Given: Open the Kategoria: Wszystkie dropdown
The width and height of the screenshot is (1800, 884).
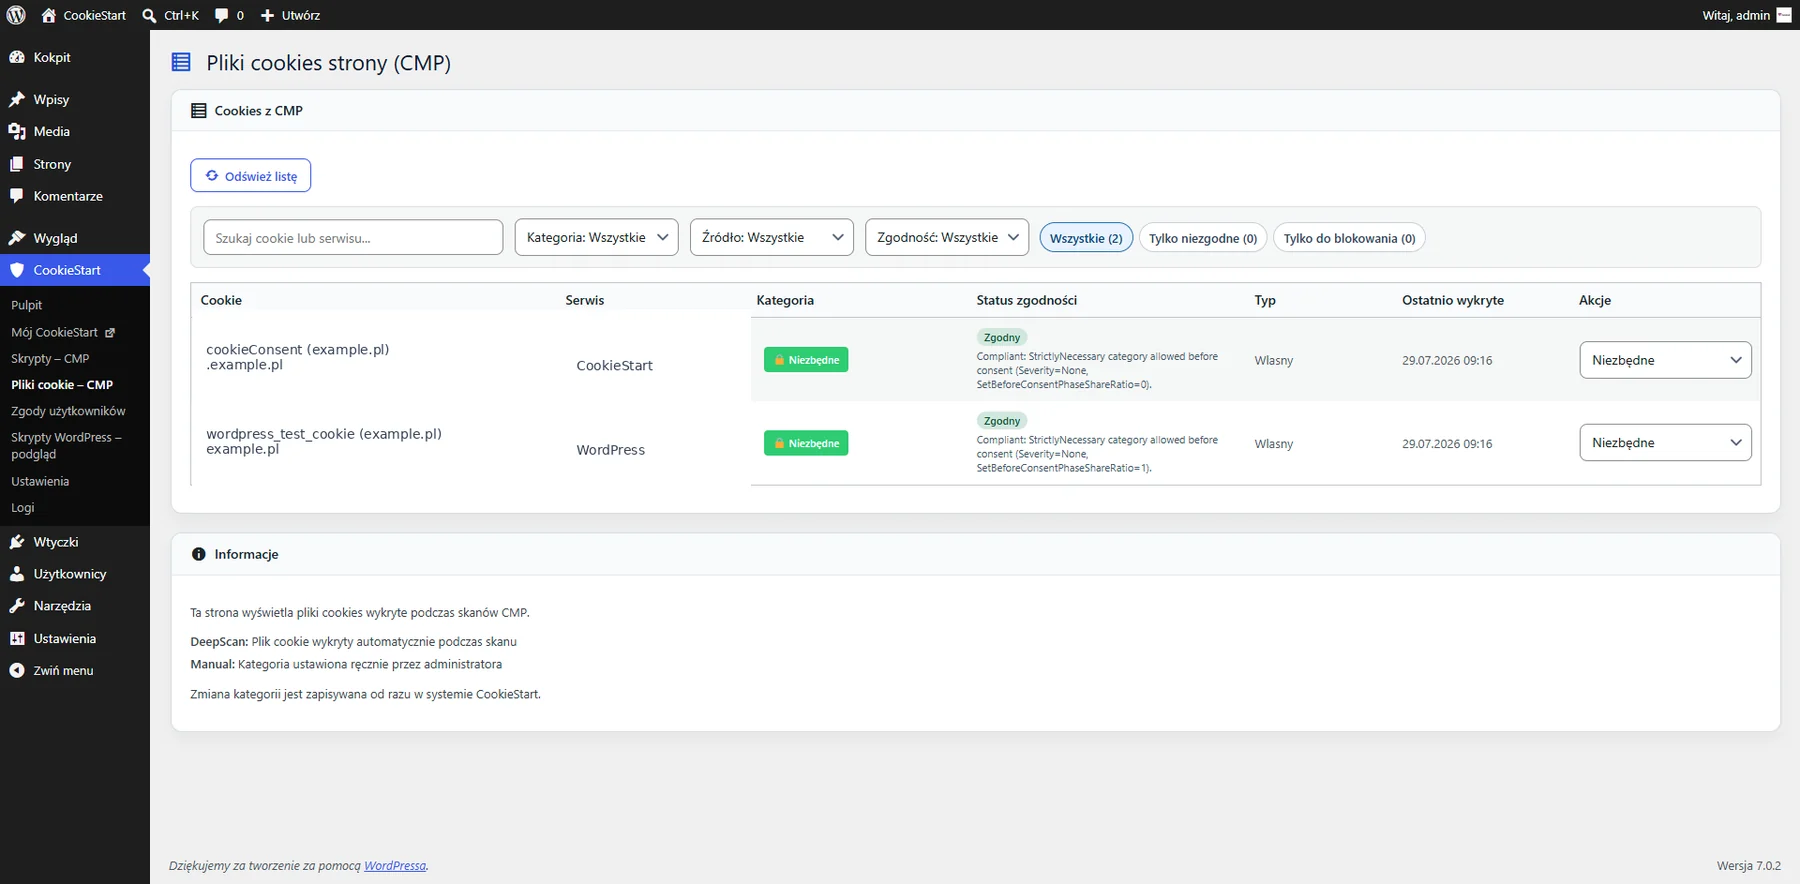Looking at the screenshot, I should [x=597, y=238].
